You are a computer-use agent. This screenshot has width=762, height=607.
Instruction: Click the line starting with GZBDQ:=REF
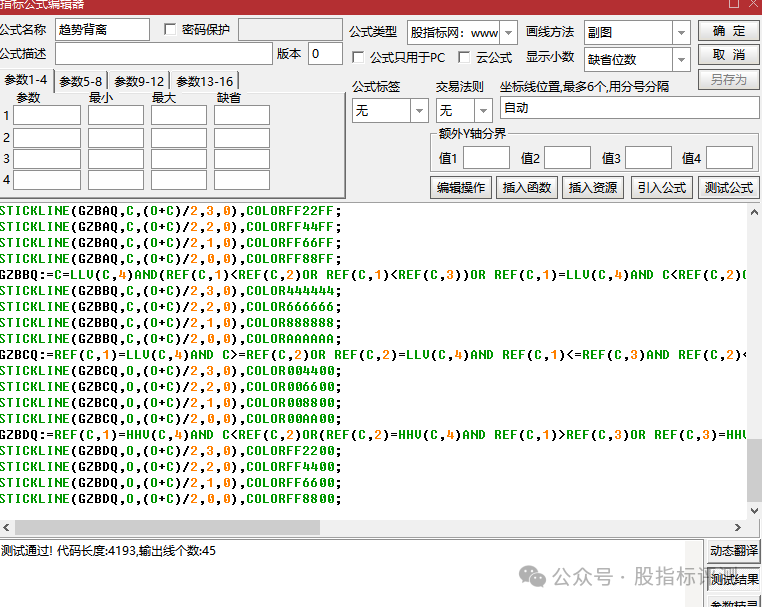(x=373, y=435)
